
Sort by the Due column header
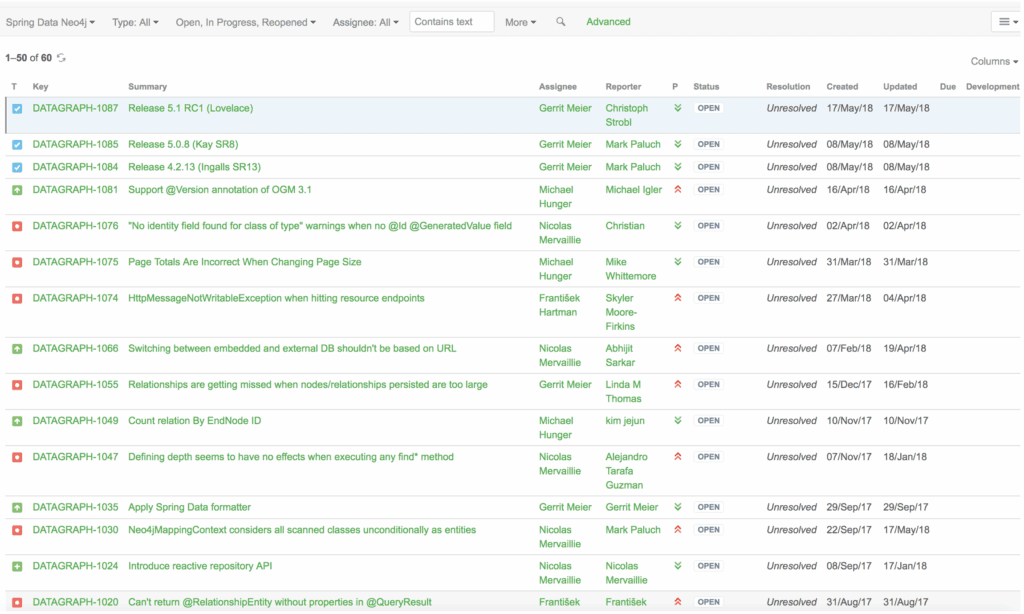(x=948, y=86)
